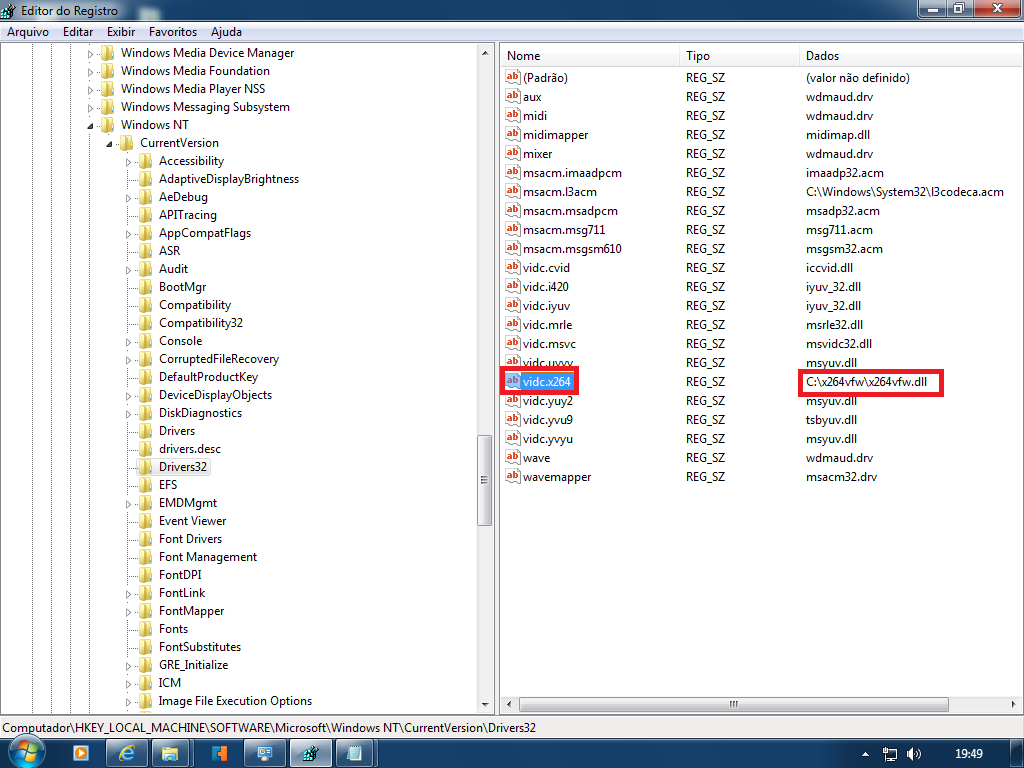Click the string icon of wavemapper
The height and width of the screenshot is (768, 1024).
513,476
